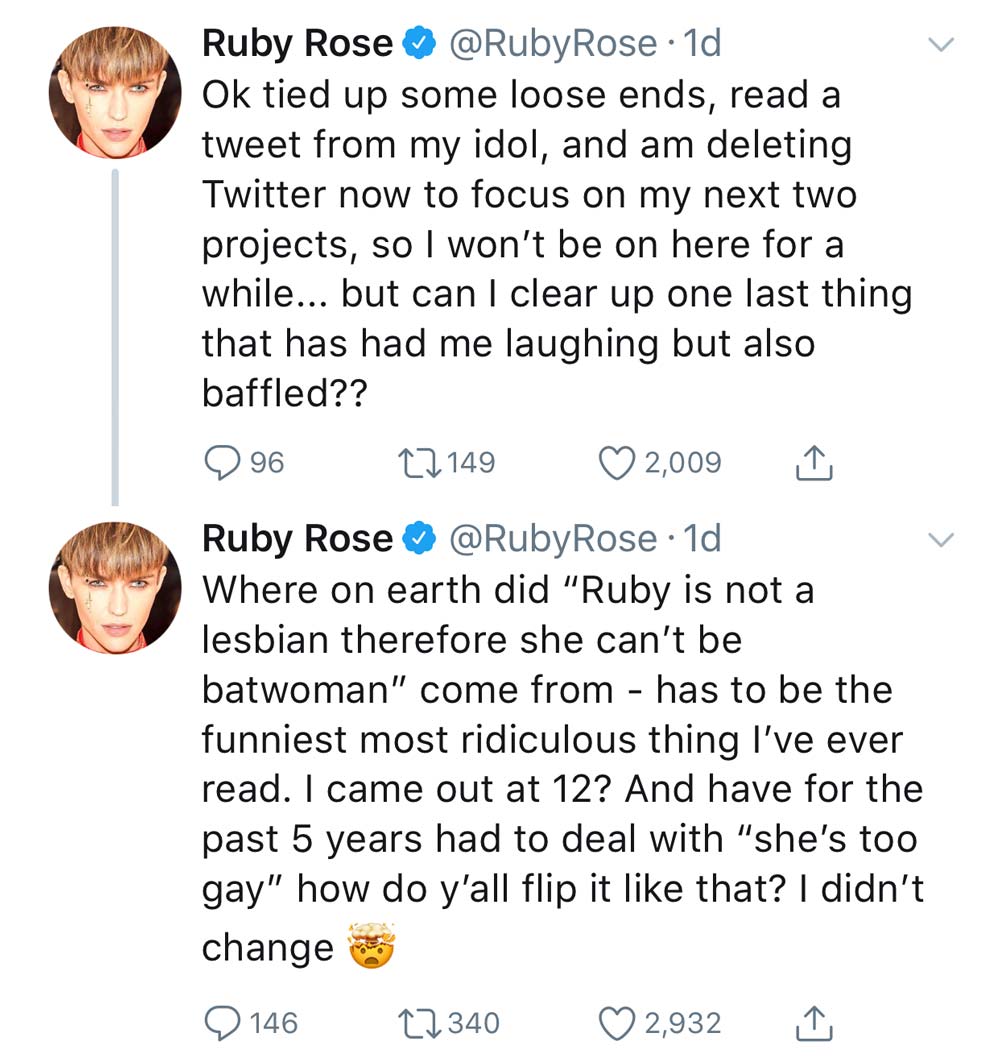Open replies on the tweet with 146 comments
Viewport: 1000px width, 1060px height.
218,1022
